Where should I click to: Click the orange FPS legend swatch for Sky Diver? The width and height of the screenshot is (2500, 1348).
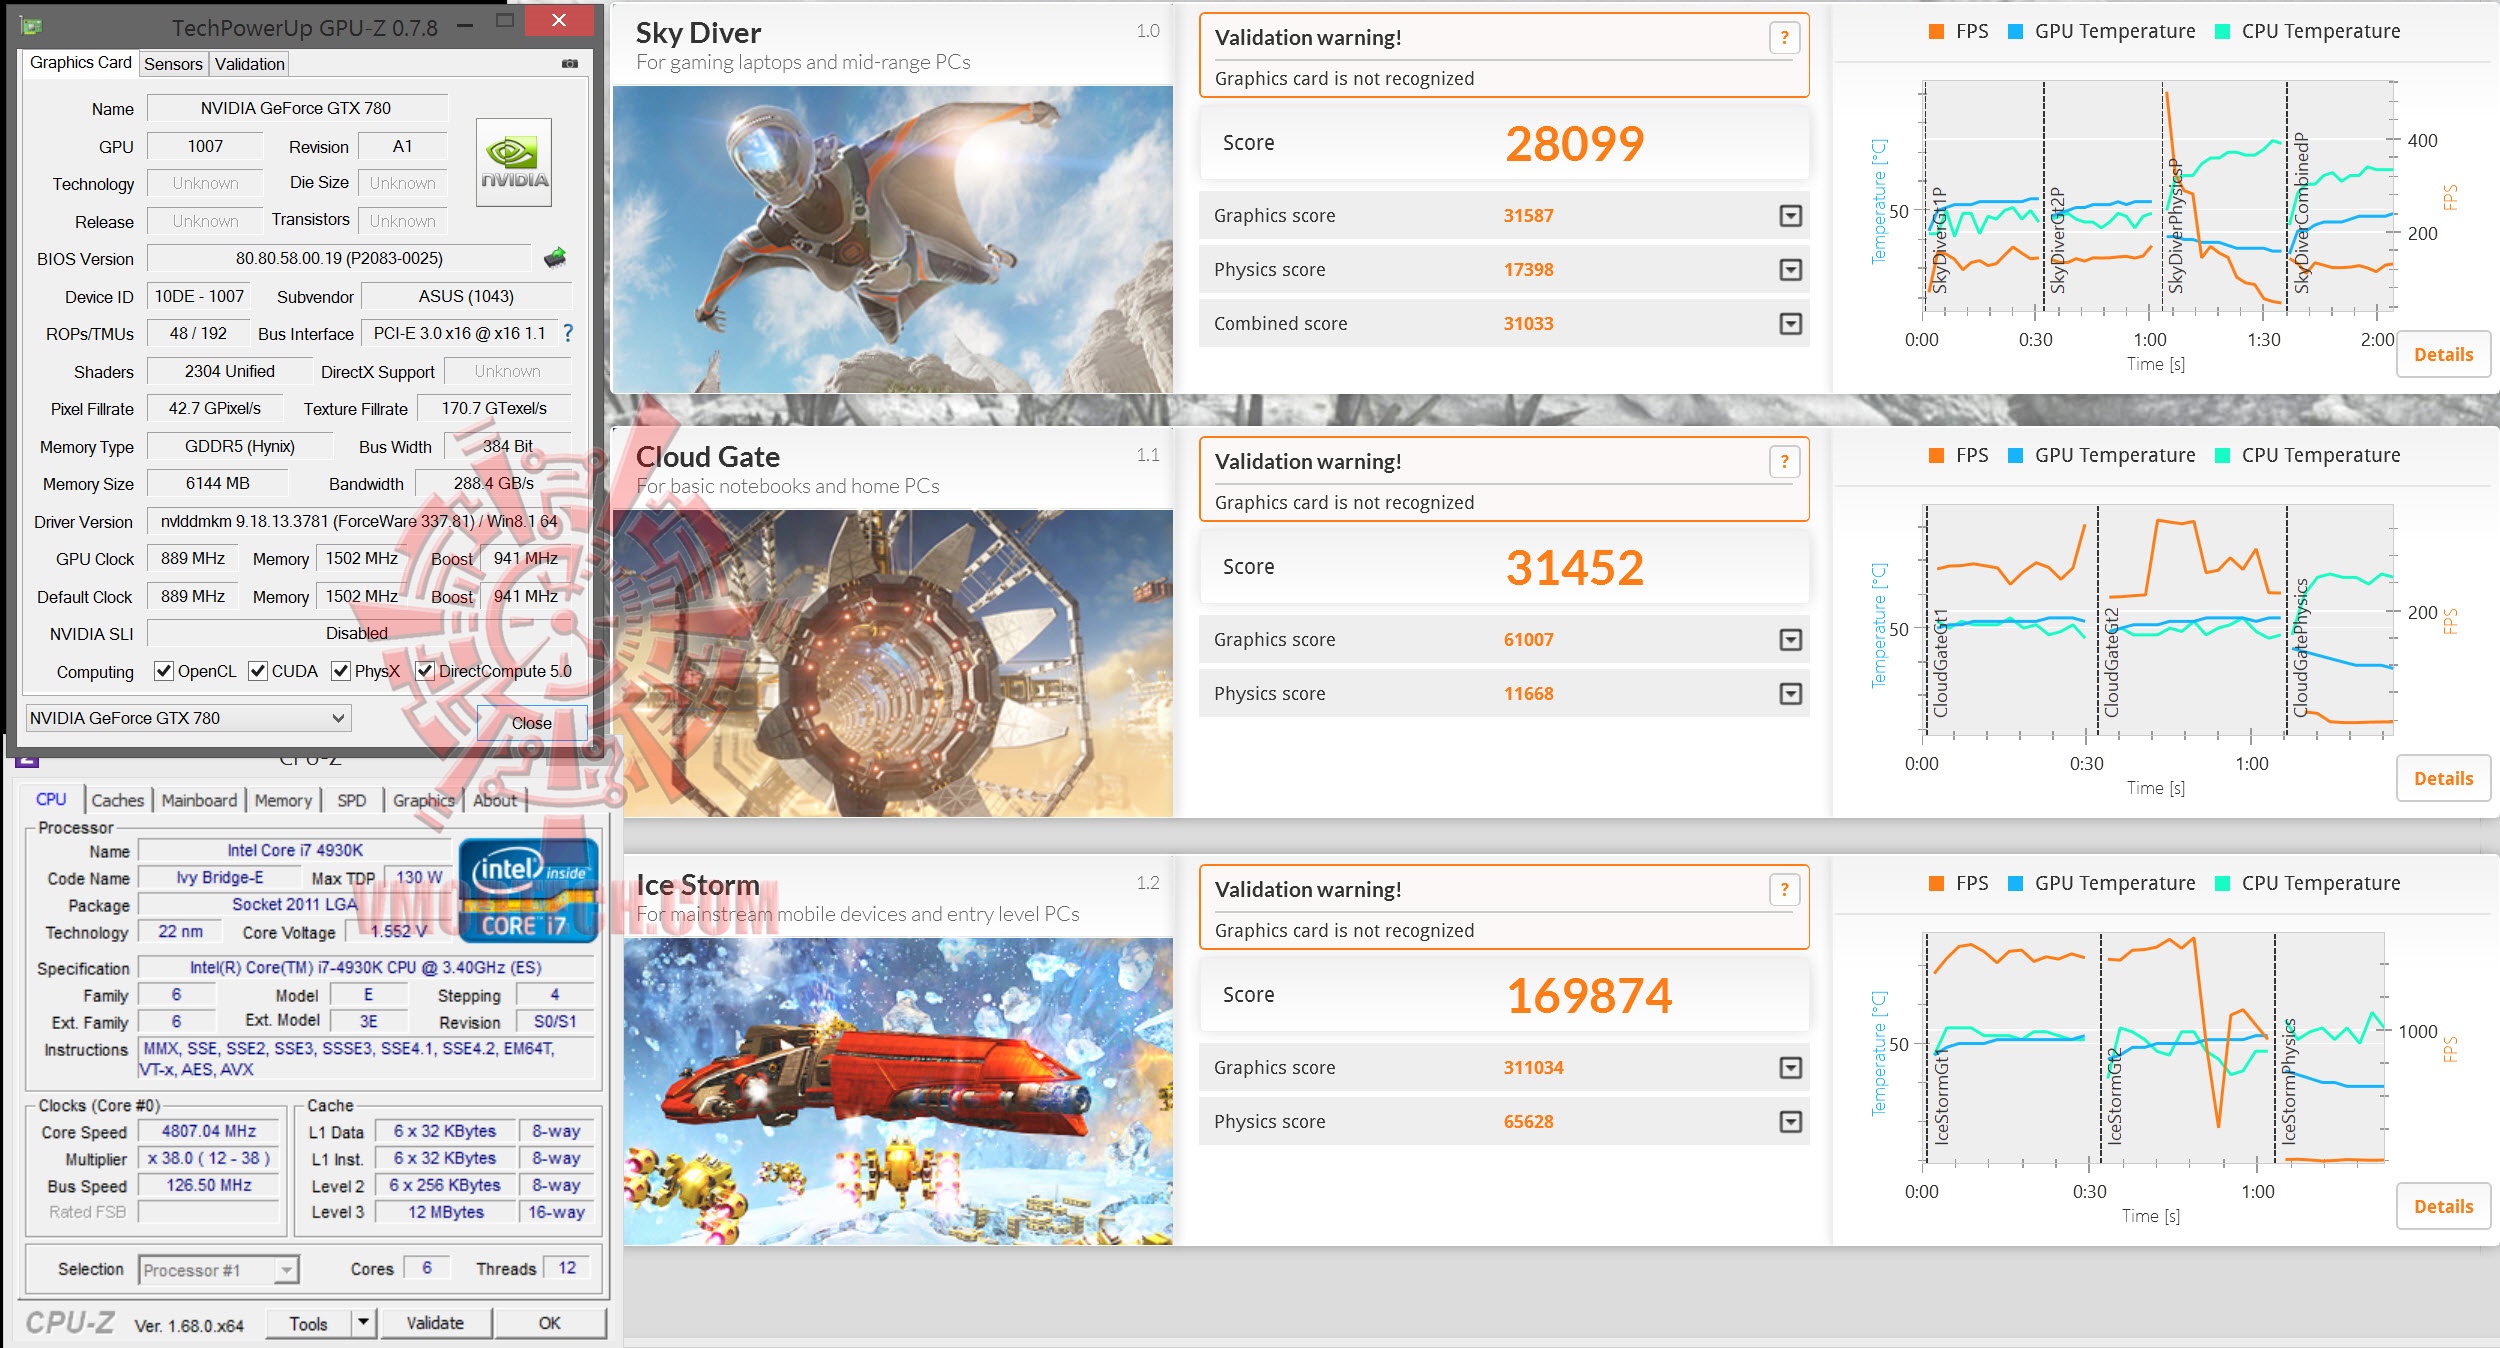click(x=1936, y=32)
